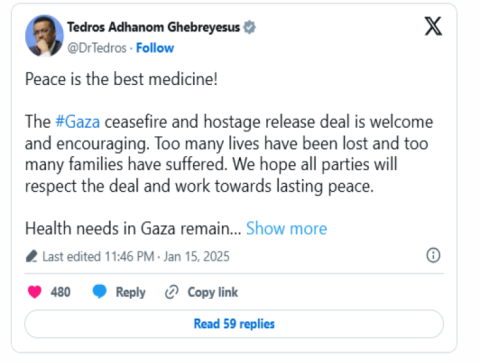
Task: Click Copy link text
Action: click(213, 292)
